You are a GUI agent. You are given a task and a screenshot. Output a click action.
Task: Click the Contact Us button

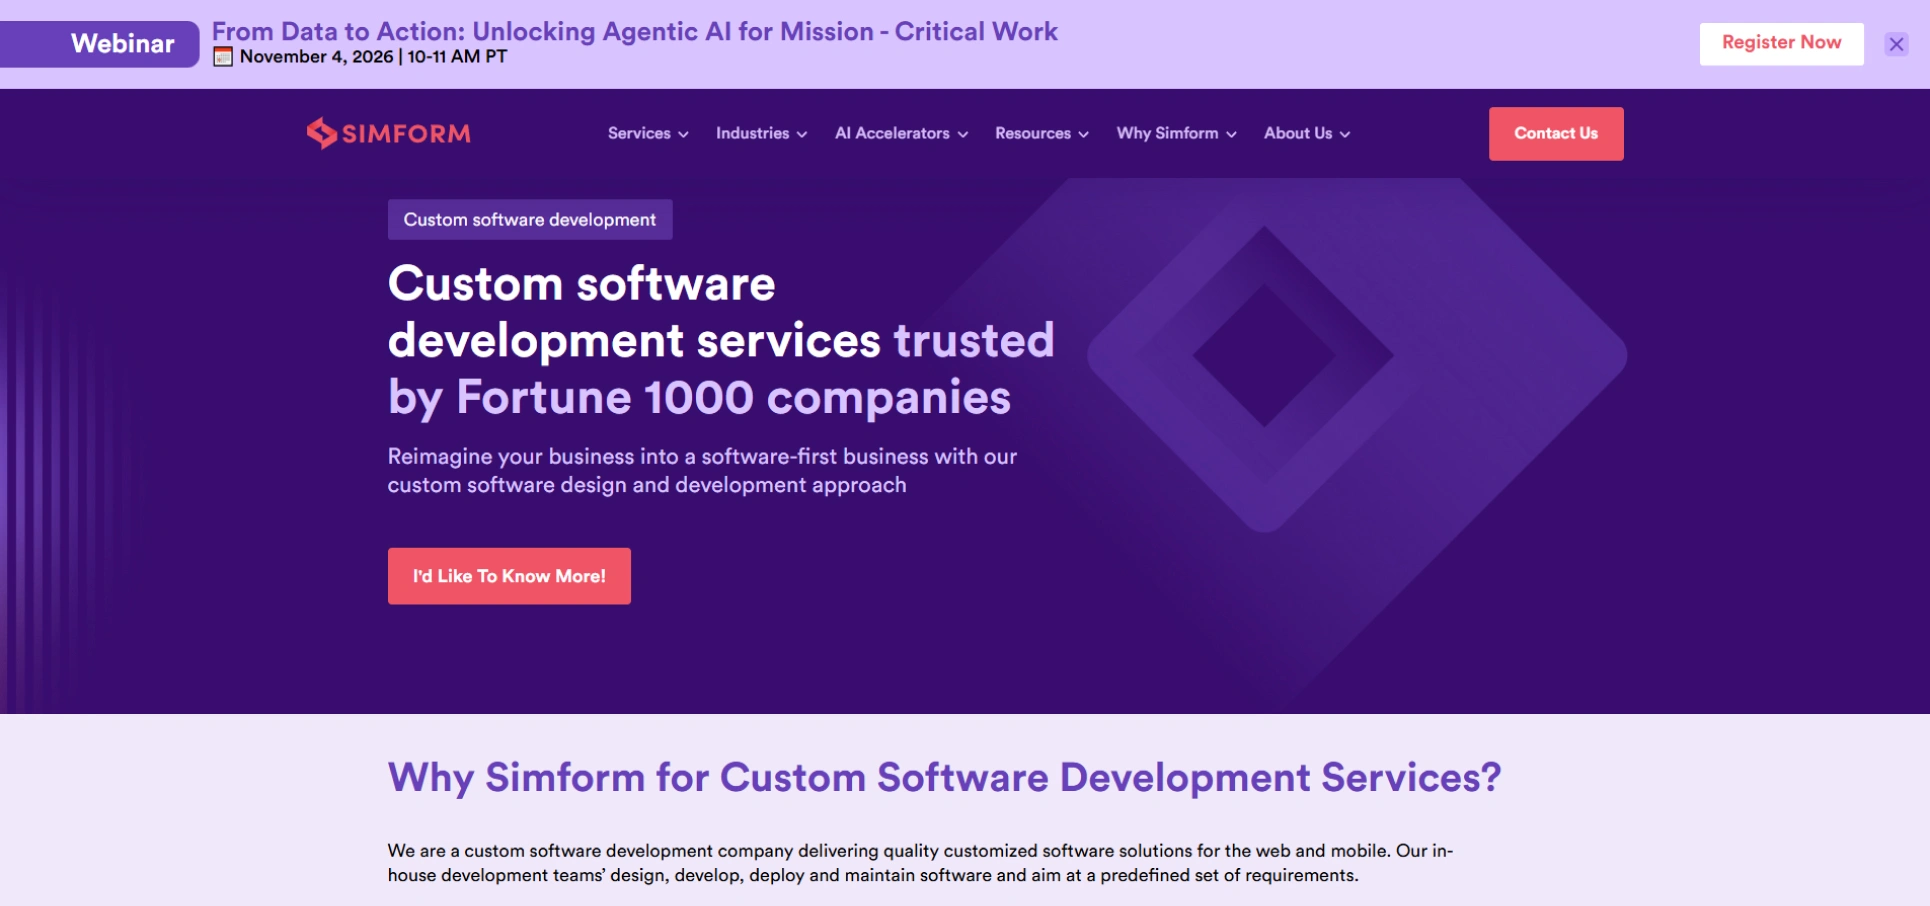(1556, 133)
